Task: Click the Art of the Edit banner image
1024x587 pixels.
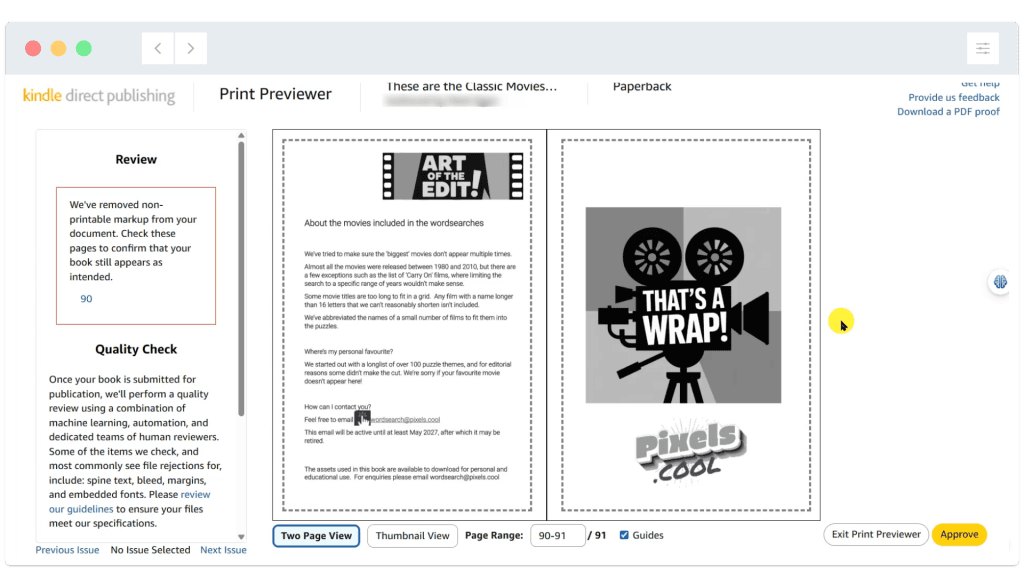Action: [x=453, y=176]
